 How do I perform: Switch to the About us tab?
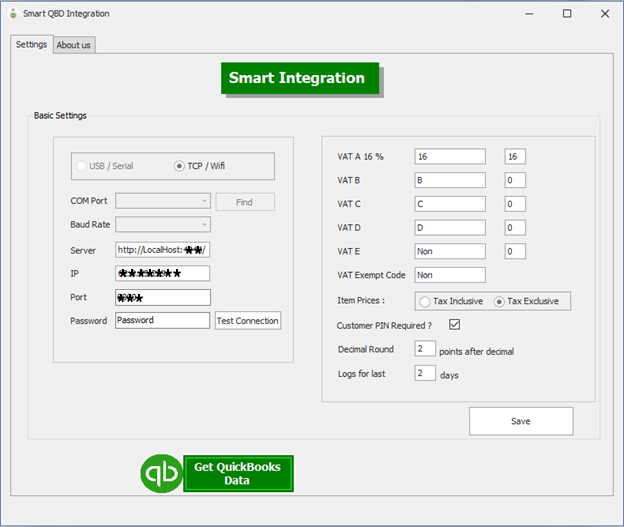74,45
